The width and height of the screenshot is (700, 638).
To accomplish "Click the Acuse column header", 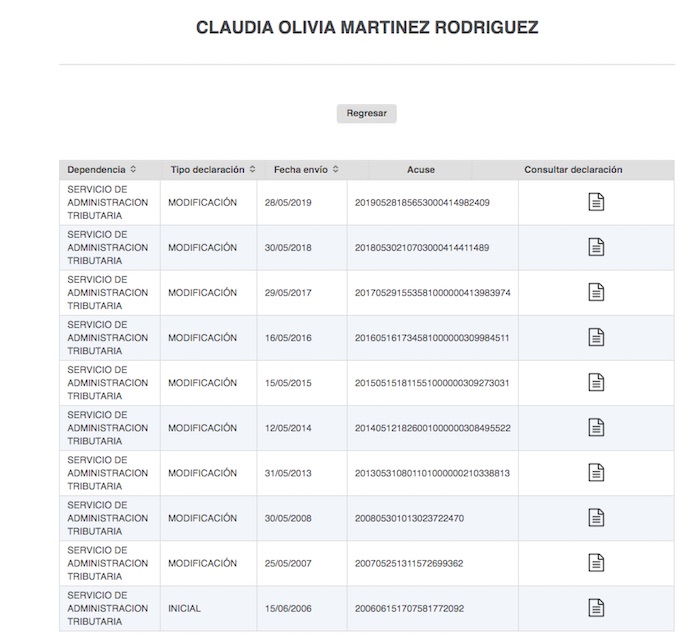I will [421, 170].
